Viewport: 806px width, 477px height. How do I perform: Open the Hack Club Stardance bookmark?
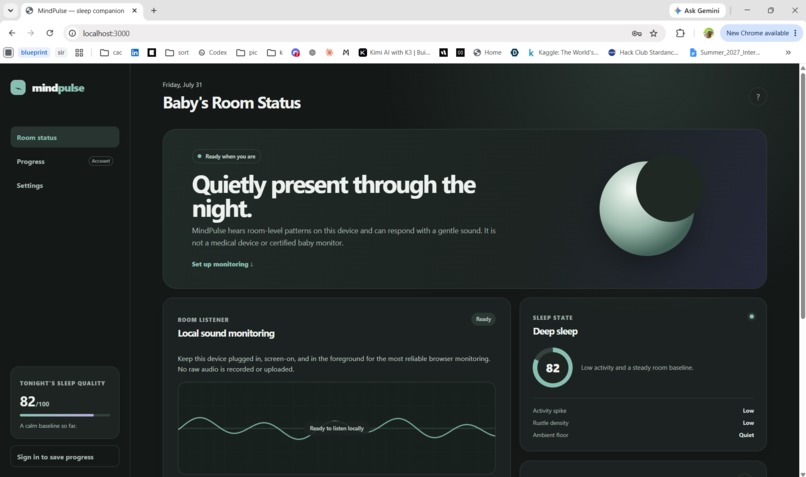pos(643,52)
